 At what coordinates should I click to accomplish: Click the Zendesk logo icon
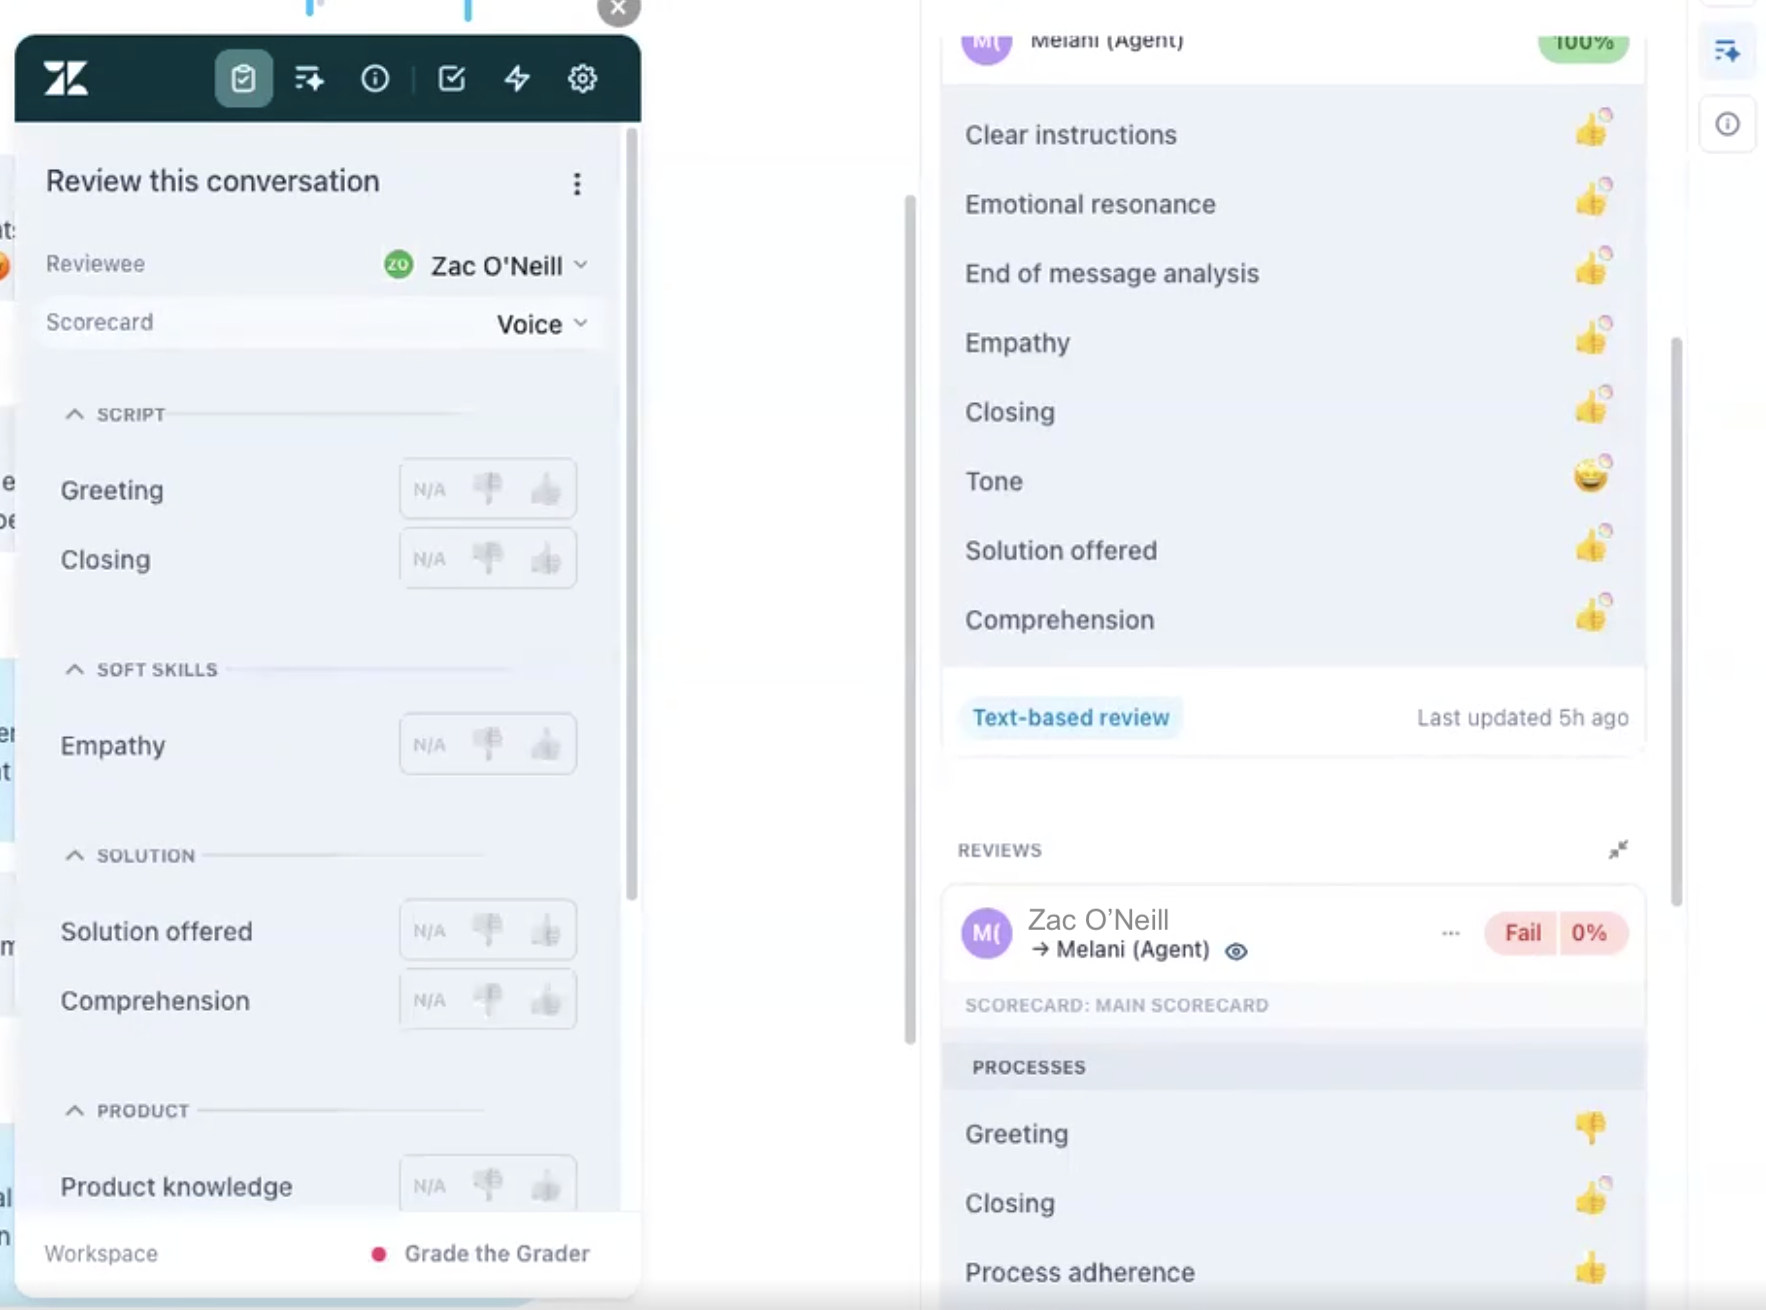66,78
